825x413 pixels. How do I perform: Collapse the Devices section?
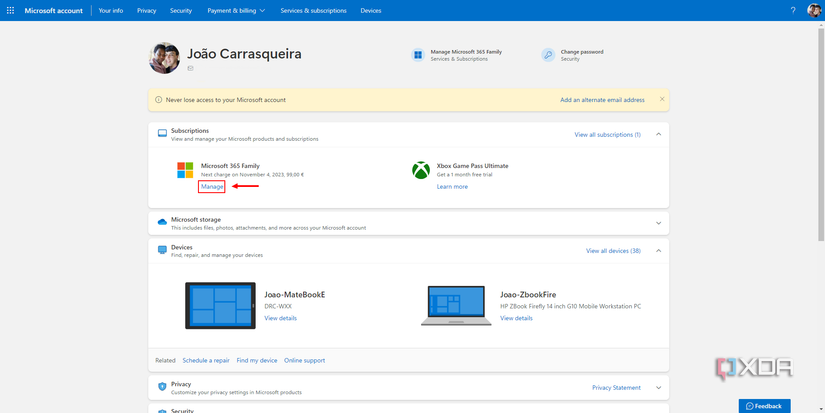point(658,251)
